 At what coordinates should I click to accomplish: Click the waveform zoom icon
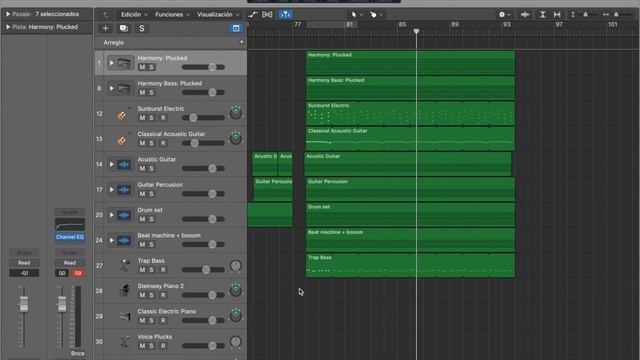[525, 15]
